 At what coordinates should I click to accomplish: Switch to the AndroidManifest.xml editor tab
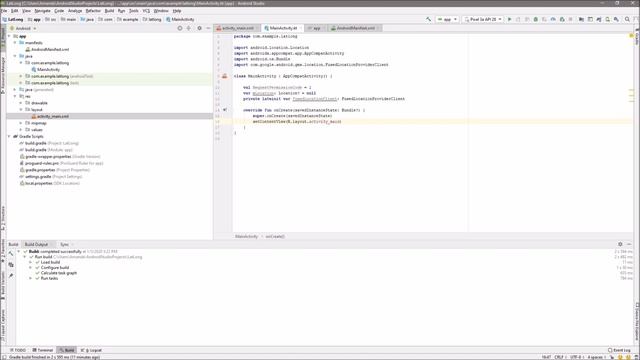(355, 28)
